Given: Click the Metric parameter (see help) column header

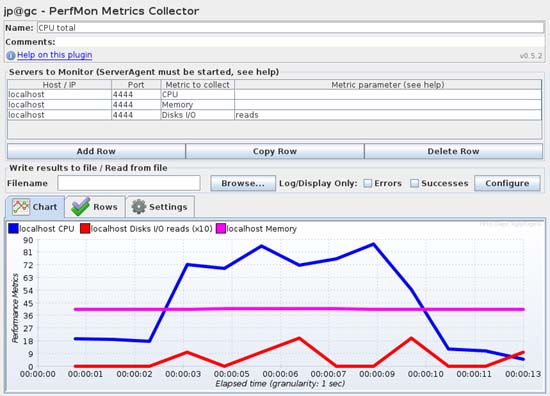Looking at the screenshot, I should pyautogui.click(x=388, y=85).
